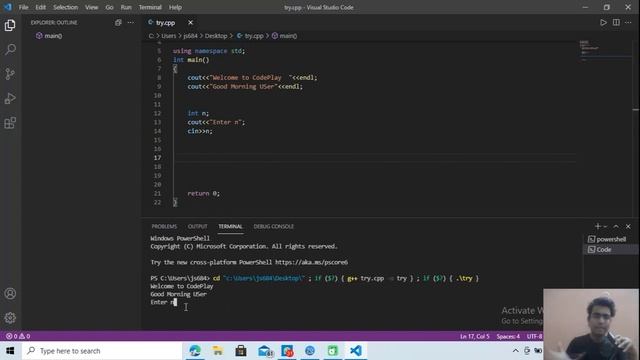The width and height of the screenshot is (640, 360).
Task: Open the Run menu
Action: 126,7
